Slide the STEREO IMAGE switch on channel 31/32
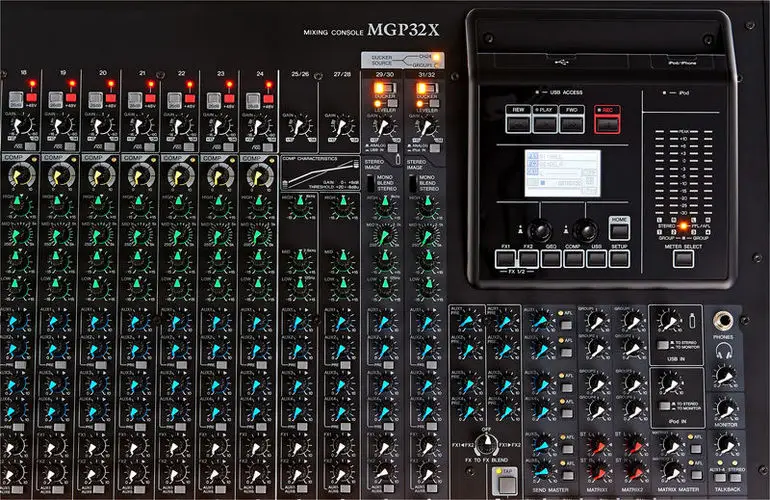Viewport: 770px width, 500px height. (413, 183)
